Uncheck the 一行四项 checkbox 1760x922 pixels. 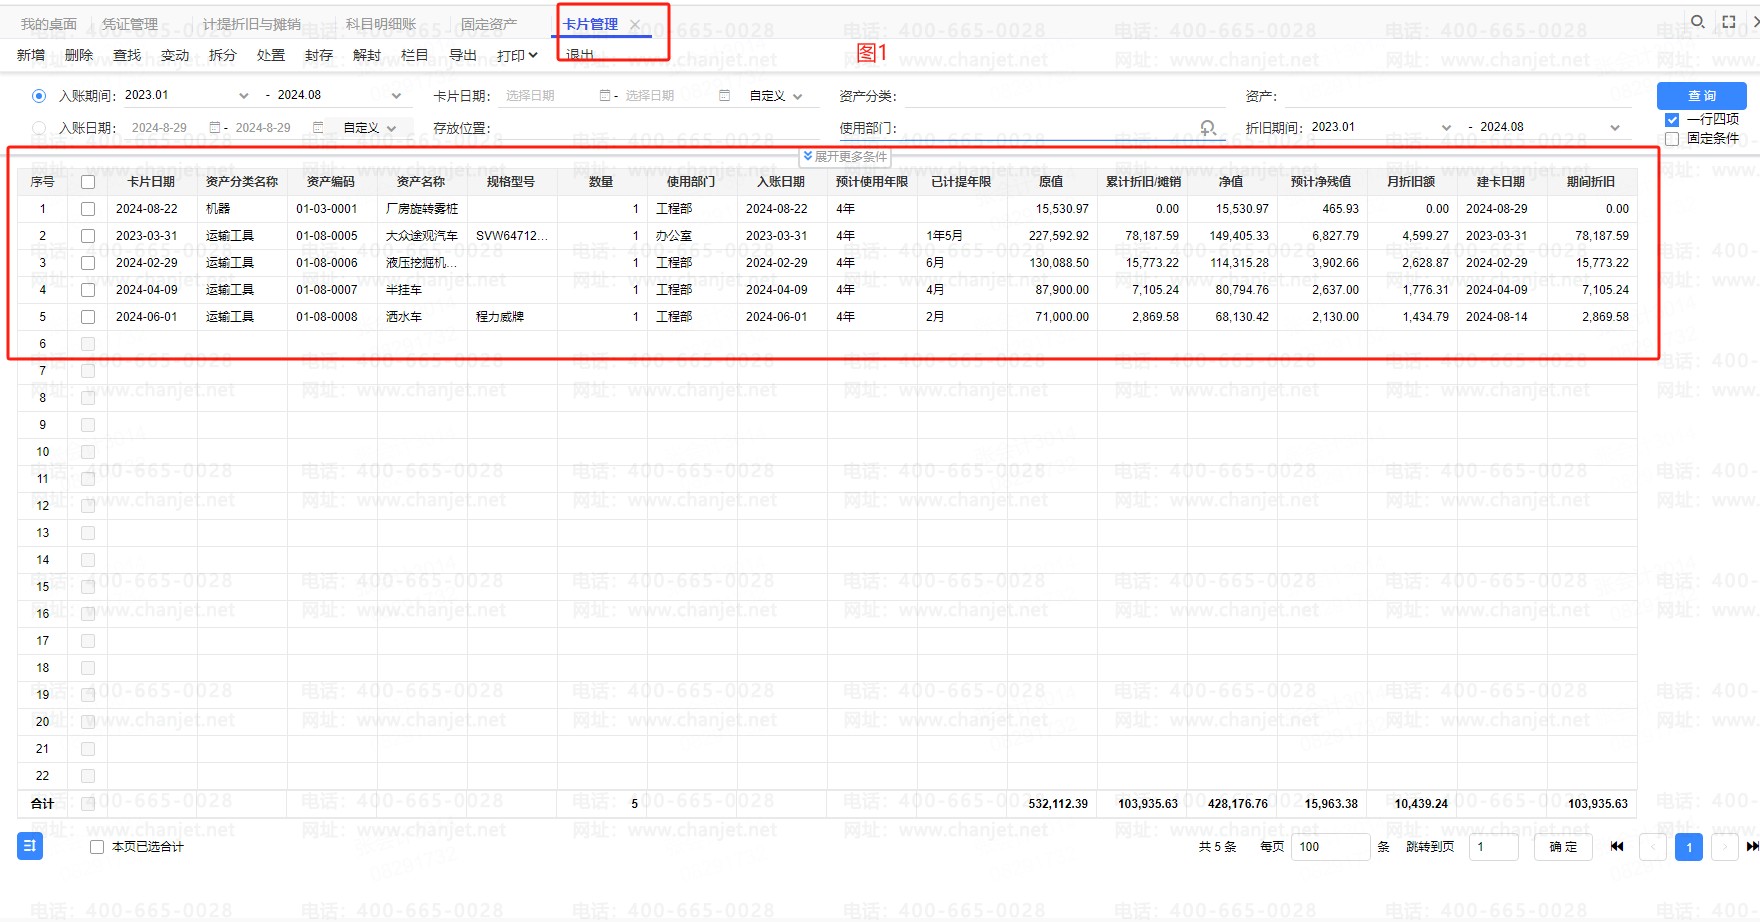pyautogui.click(x=1671, y=119)
